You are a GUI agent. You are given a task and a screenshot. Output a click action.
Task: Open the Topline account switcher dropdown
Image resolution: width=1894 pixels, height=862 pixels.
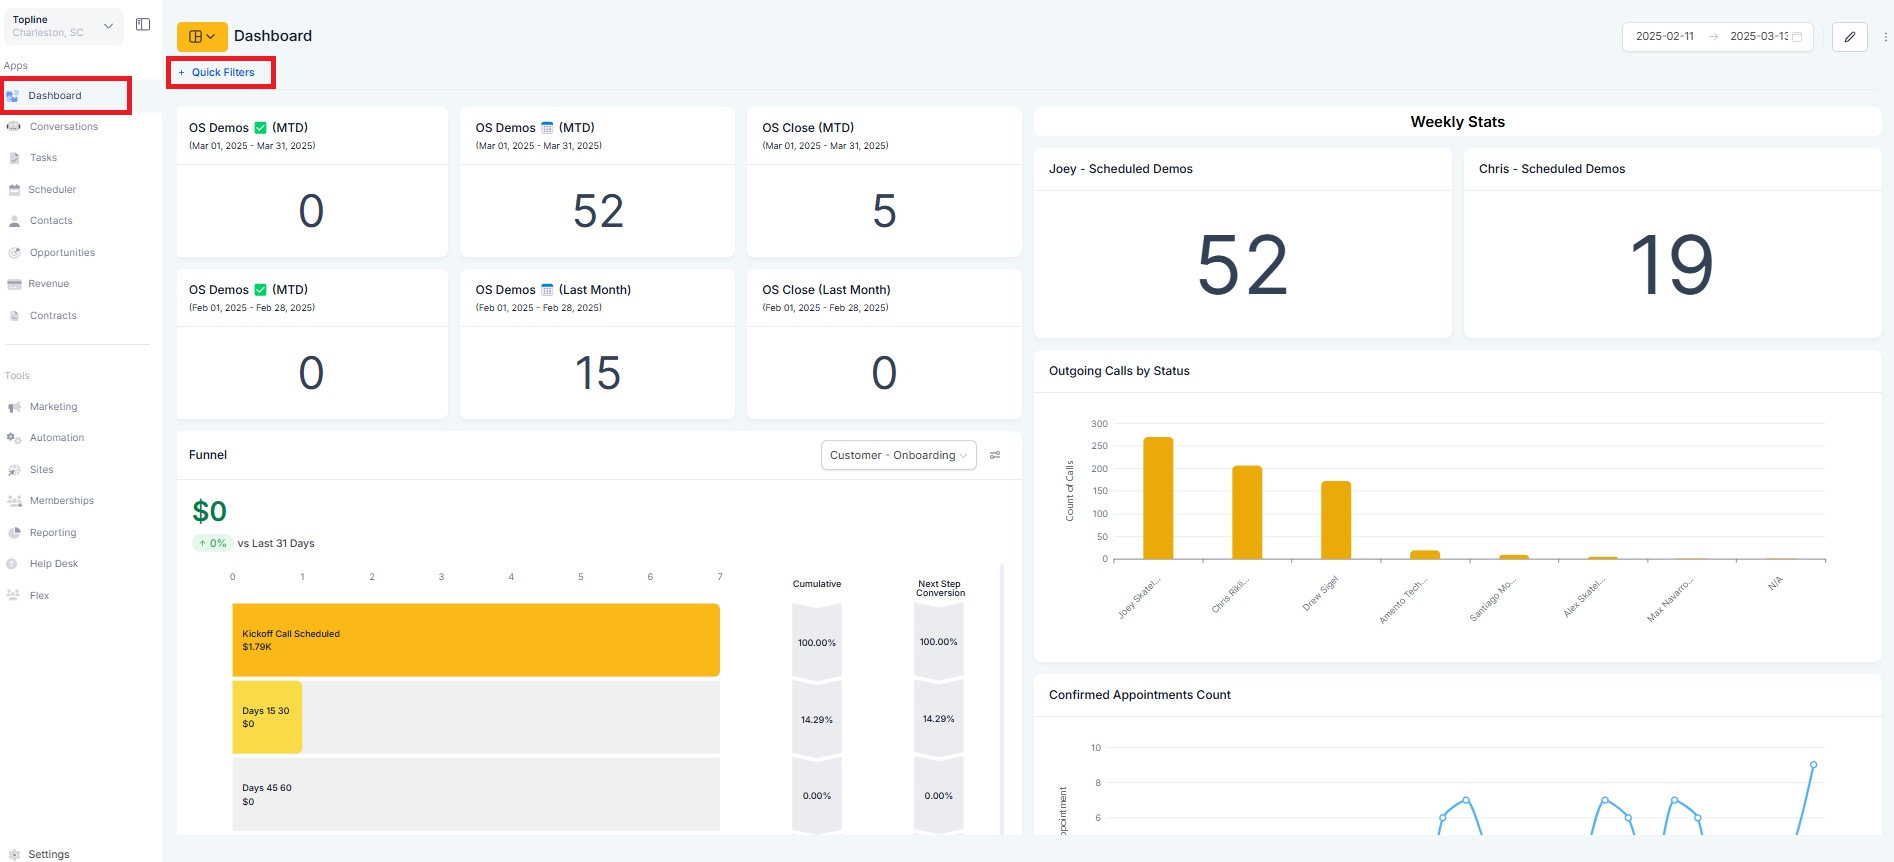click(64, 26)
